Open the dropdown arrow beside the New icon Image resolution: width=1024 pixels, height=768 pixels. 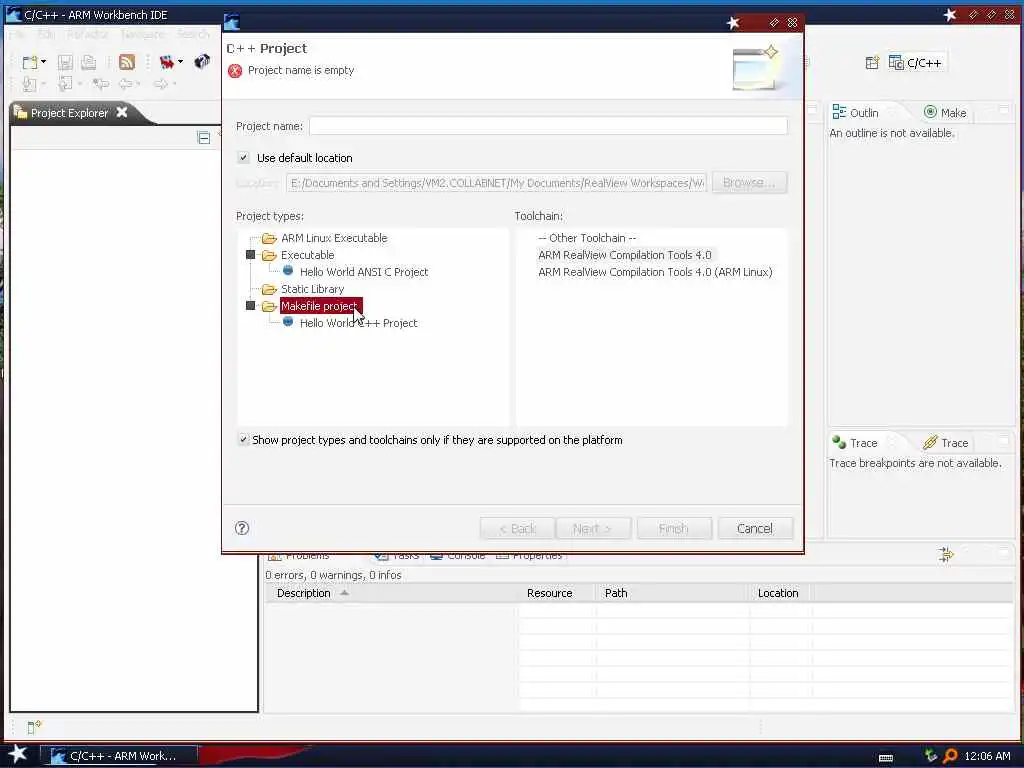43,61
